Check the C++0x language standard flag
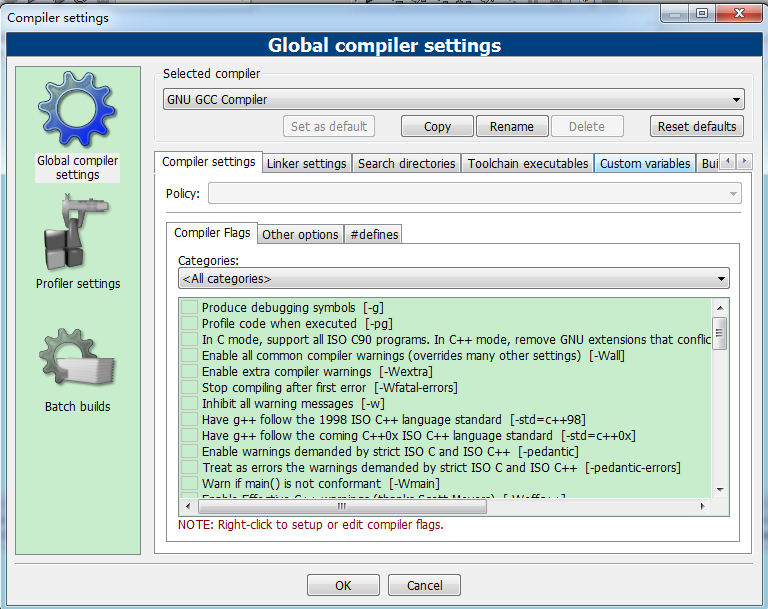Image resolution: width=768 pixels, height=609 pixels. tap(189, 436)
